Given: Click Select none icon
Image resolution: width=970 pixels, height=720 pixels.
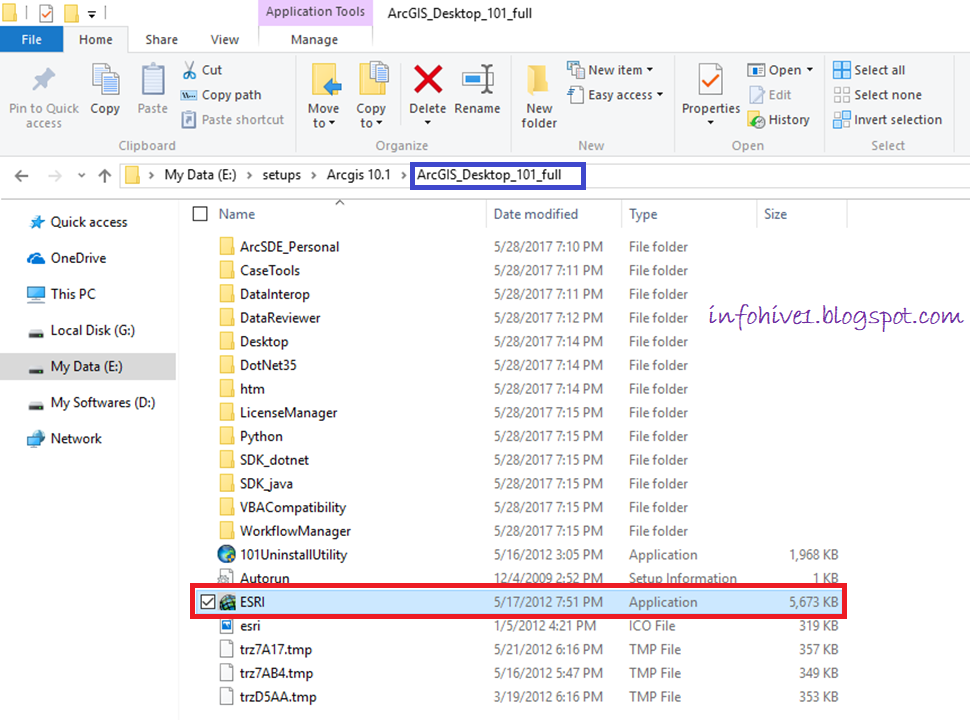Looking at the screenshot, I should point(841,95).
